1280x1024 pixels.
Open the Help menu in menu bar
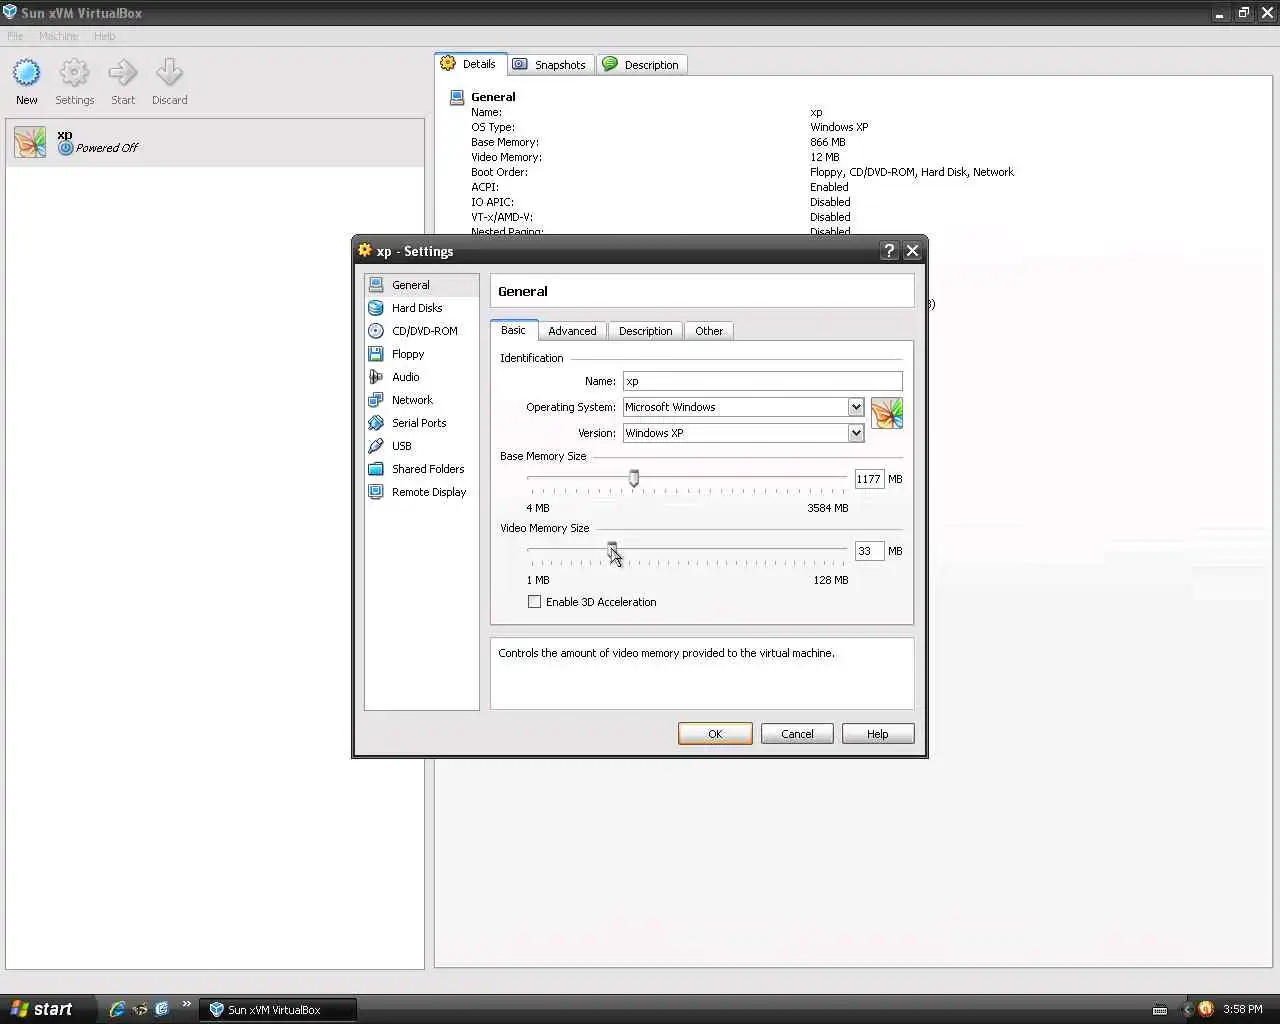click(105, 36)
